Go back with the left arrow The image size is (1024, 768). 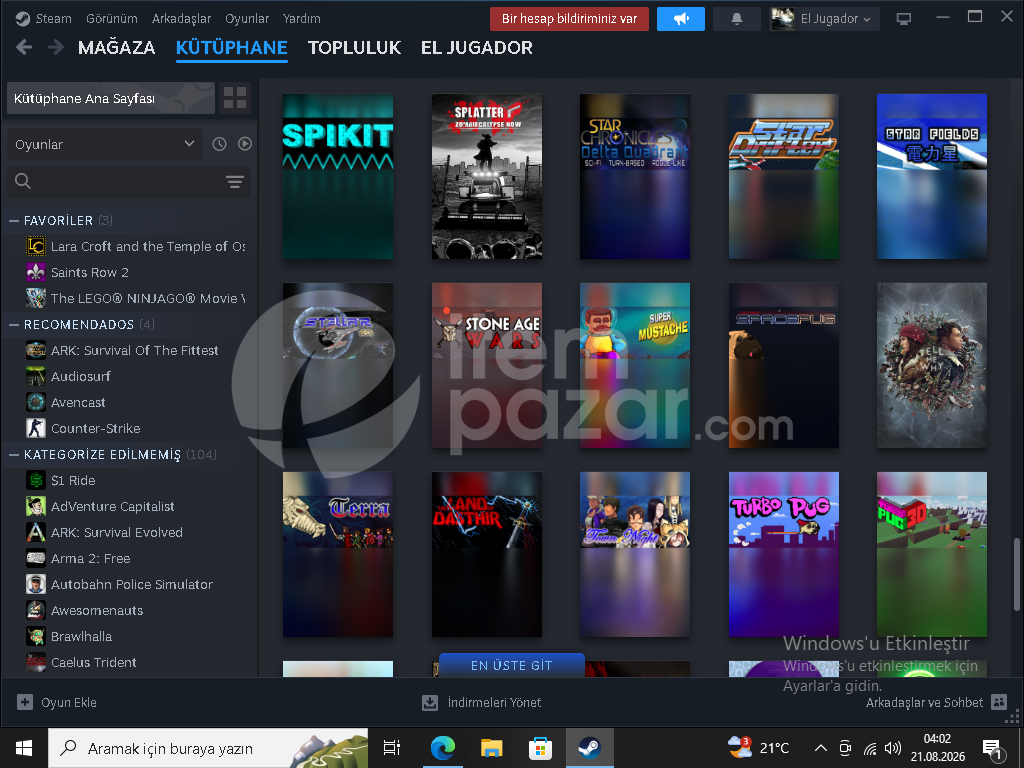[24, 47]
